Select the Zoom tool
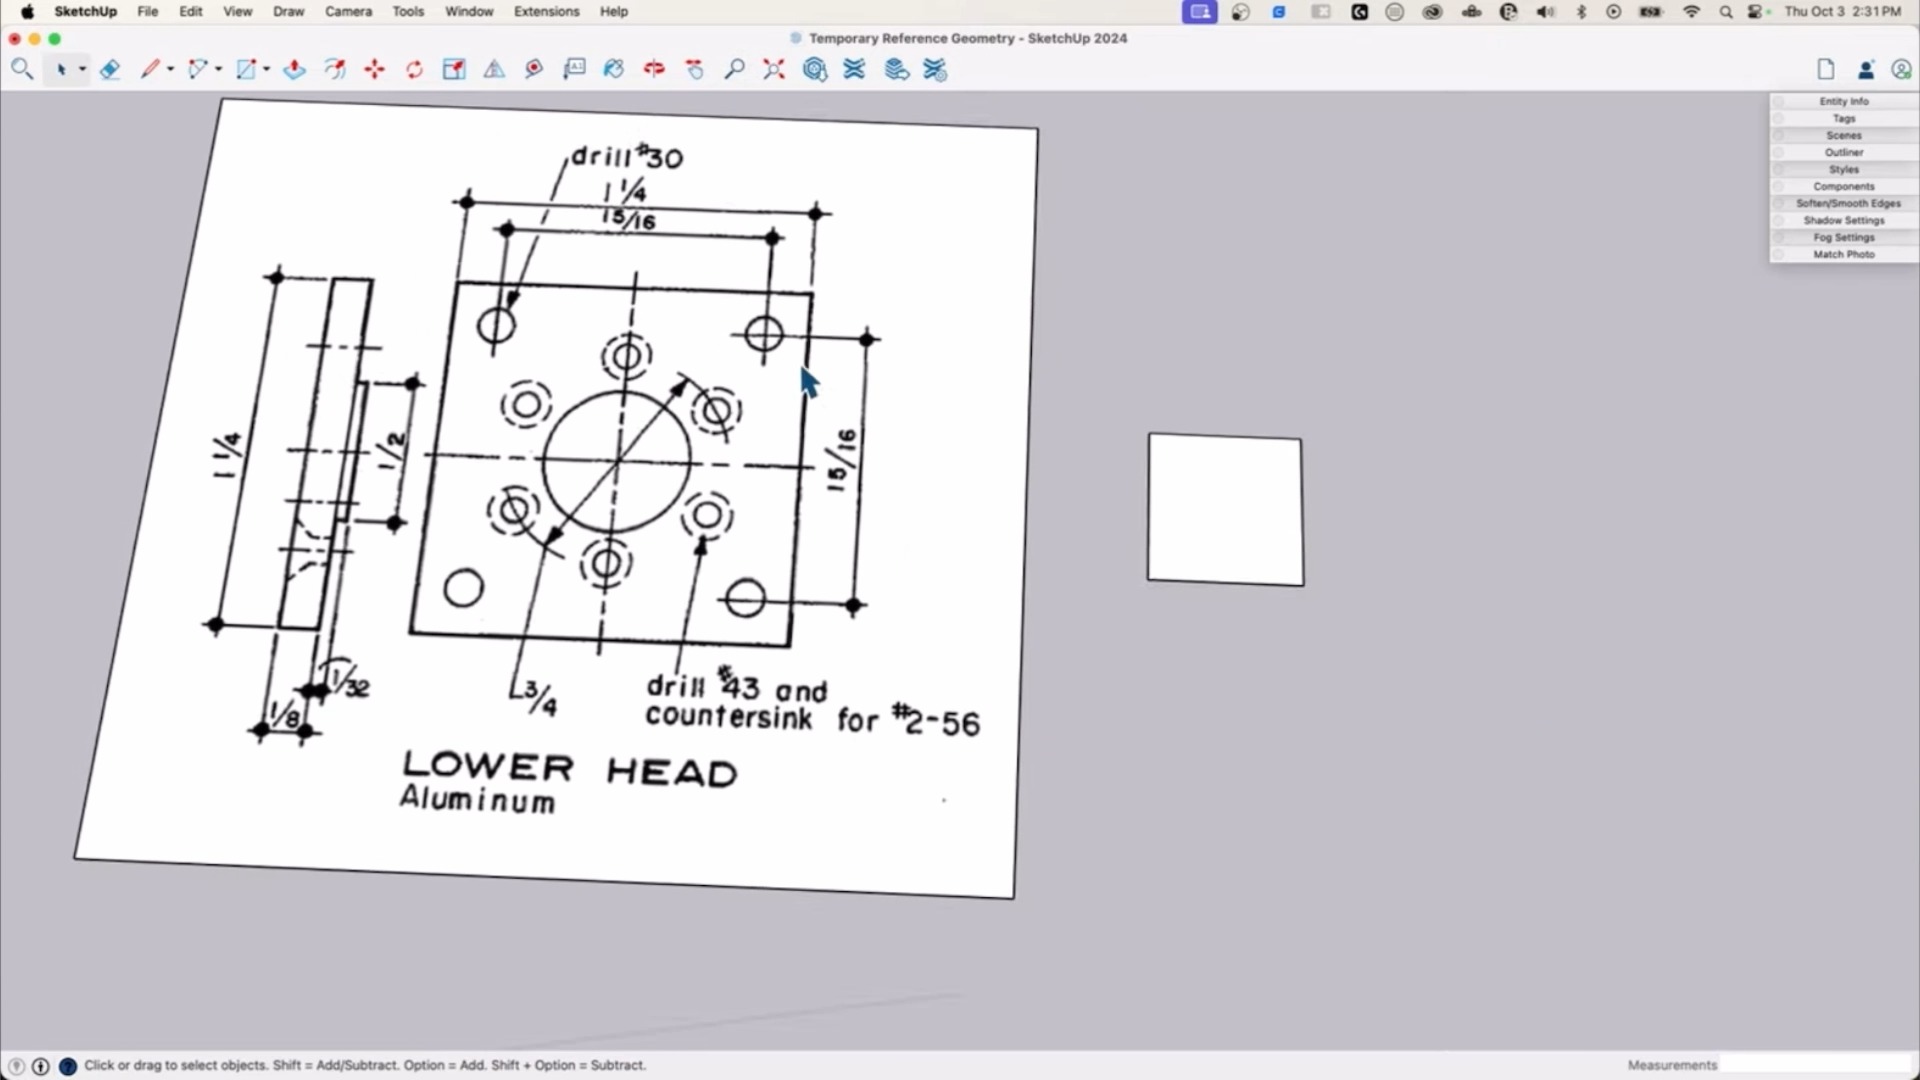This screenshot has height=1080, width=1920. click(x=734, y=69)
